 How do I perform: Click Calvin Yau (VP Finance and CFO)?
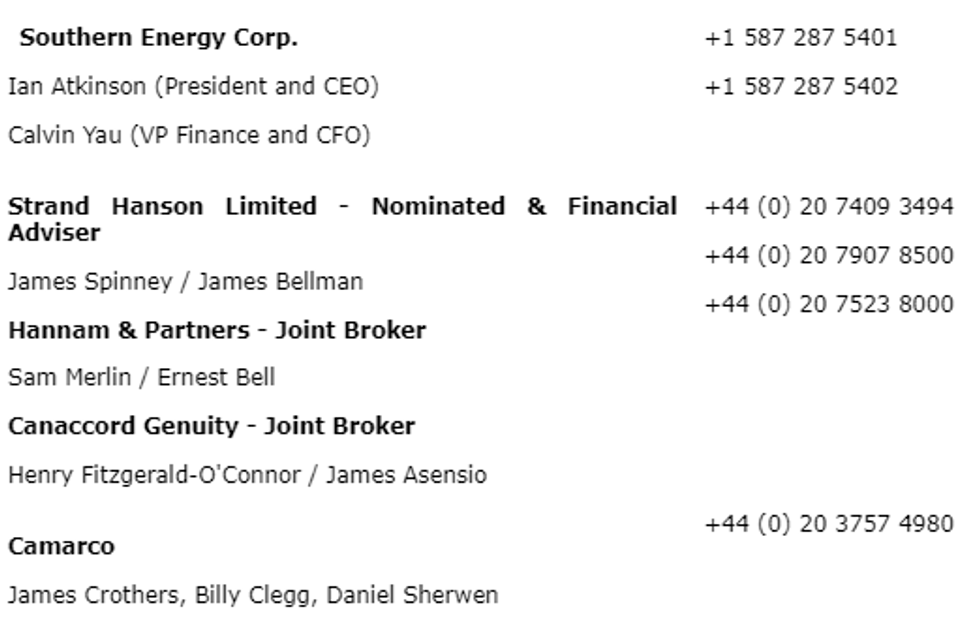coord(189,135)
